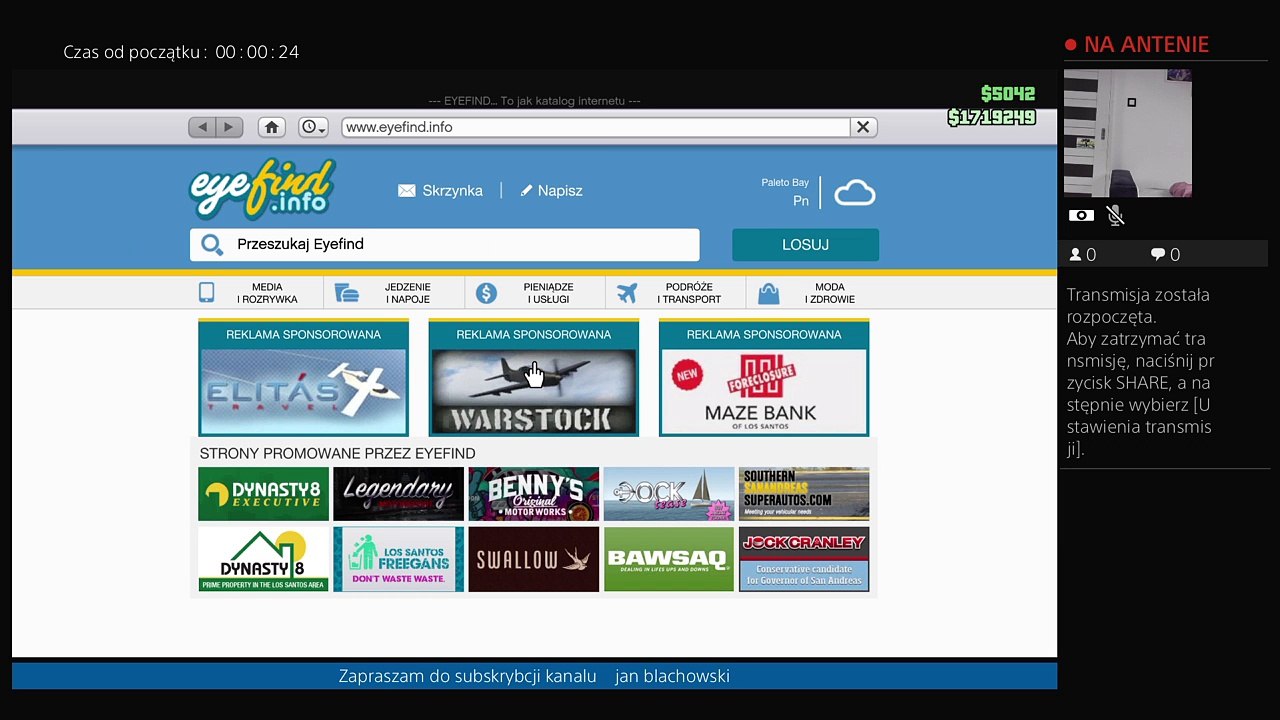Open the Jedzenie i Napoje category
Image resolution: width=1280 pixels, height=720 pixels.
tap(393, 293)
